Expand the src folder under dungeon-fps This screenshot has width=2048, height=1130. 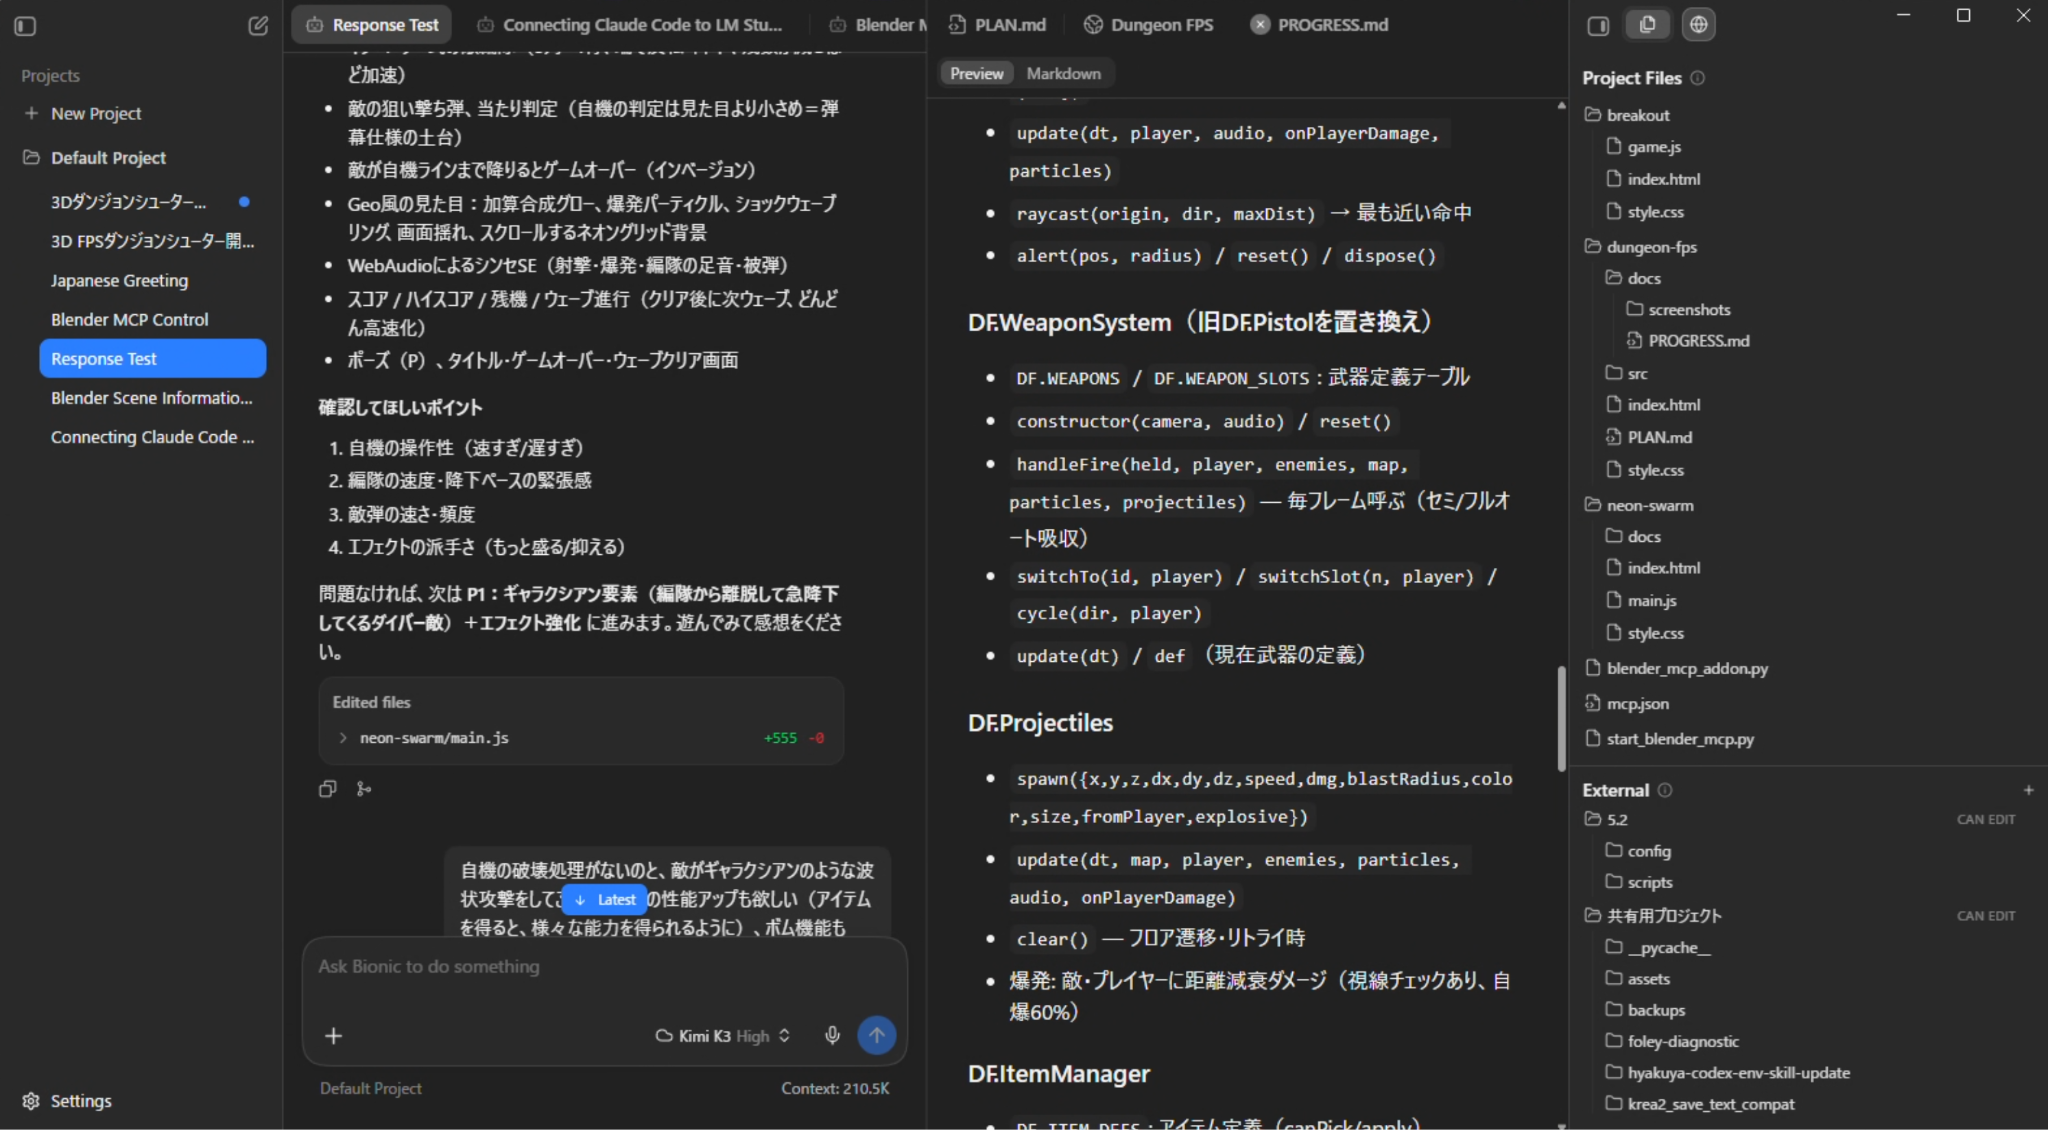pos(1627,373)
